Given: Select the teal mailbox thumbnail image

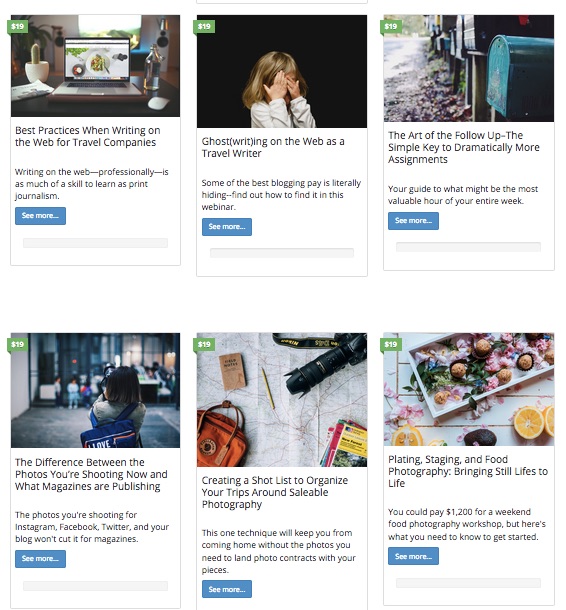Looking at the screenshot, I should tap(469, 68).
